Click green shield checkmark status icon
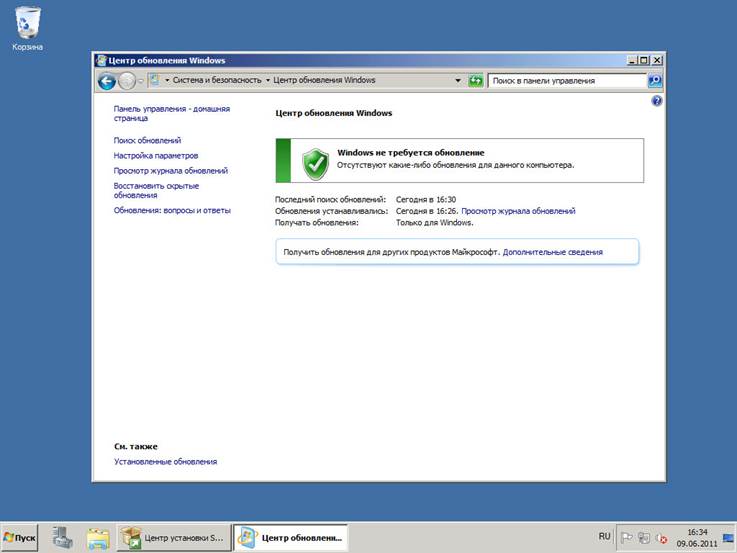 (315, 164)
